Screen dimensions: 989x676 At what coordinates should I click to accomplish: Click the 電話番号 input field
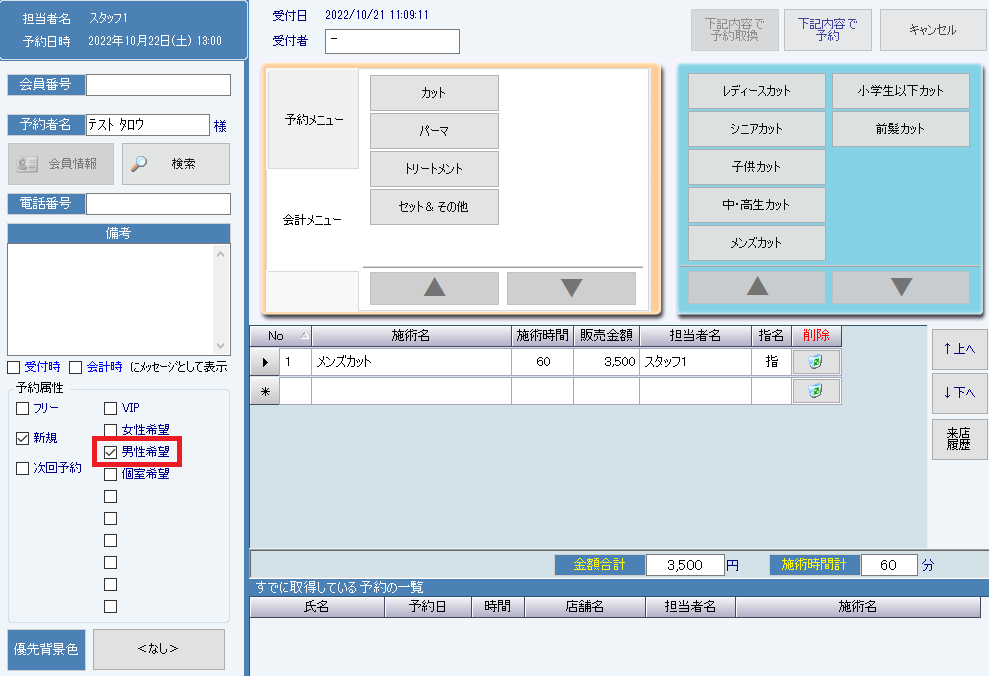tap(158, 204)
